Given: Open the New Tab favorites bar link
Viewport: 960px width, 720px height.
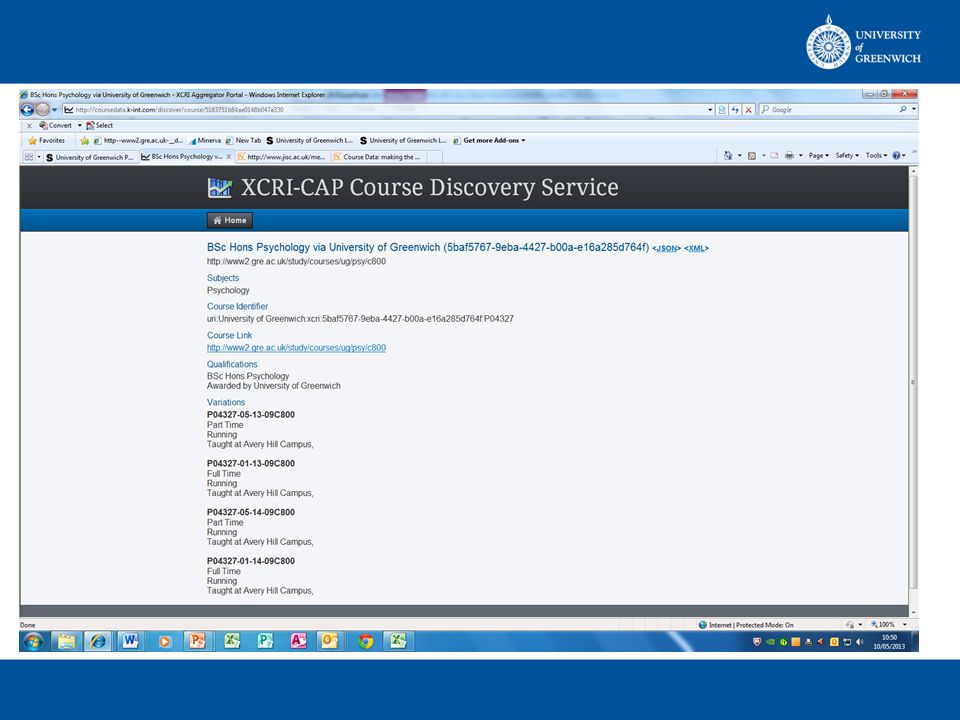Looking at the screenshot, I should point(243,141).
